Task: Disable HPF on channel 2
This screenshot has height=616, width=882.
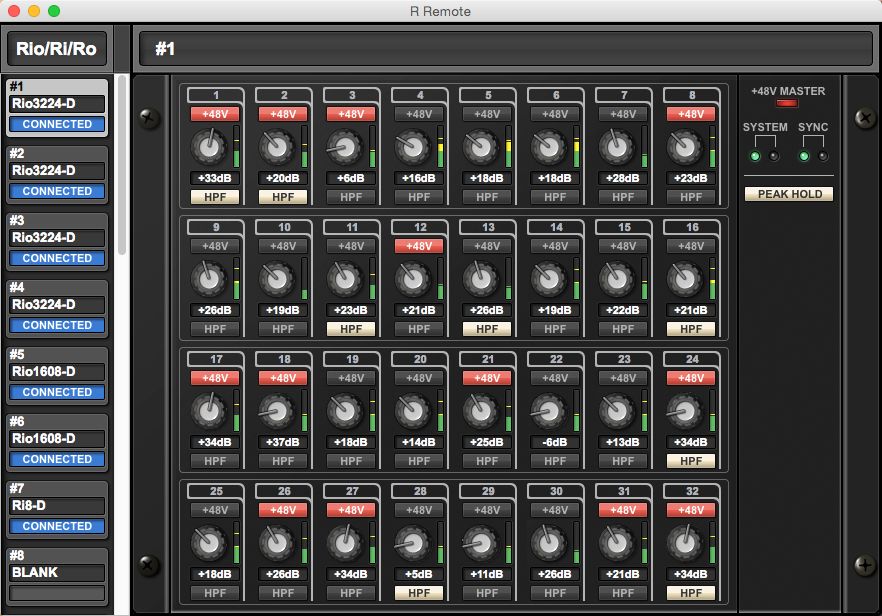Action: pos(283,197)
